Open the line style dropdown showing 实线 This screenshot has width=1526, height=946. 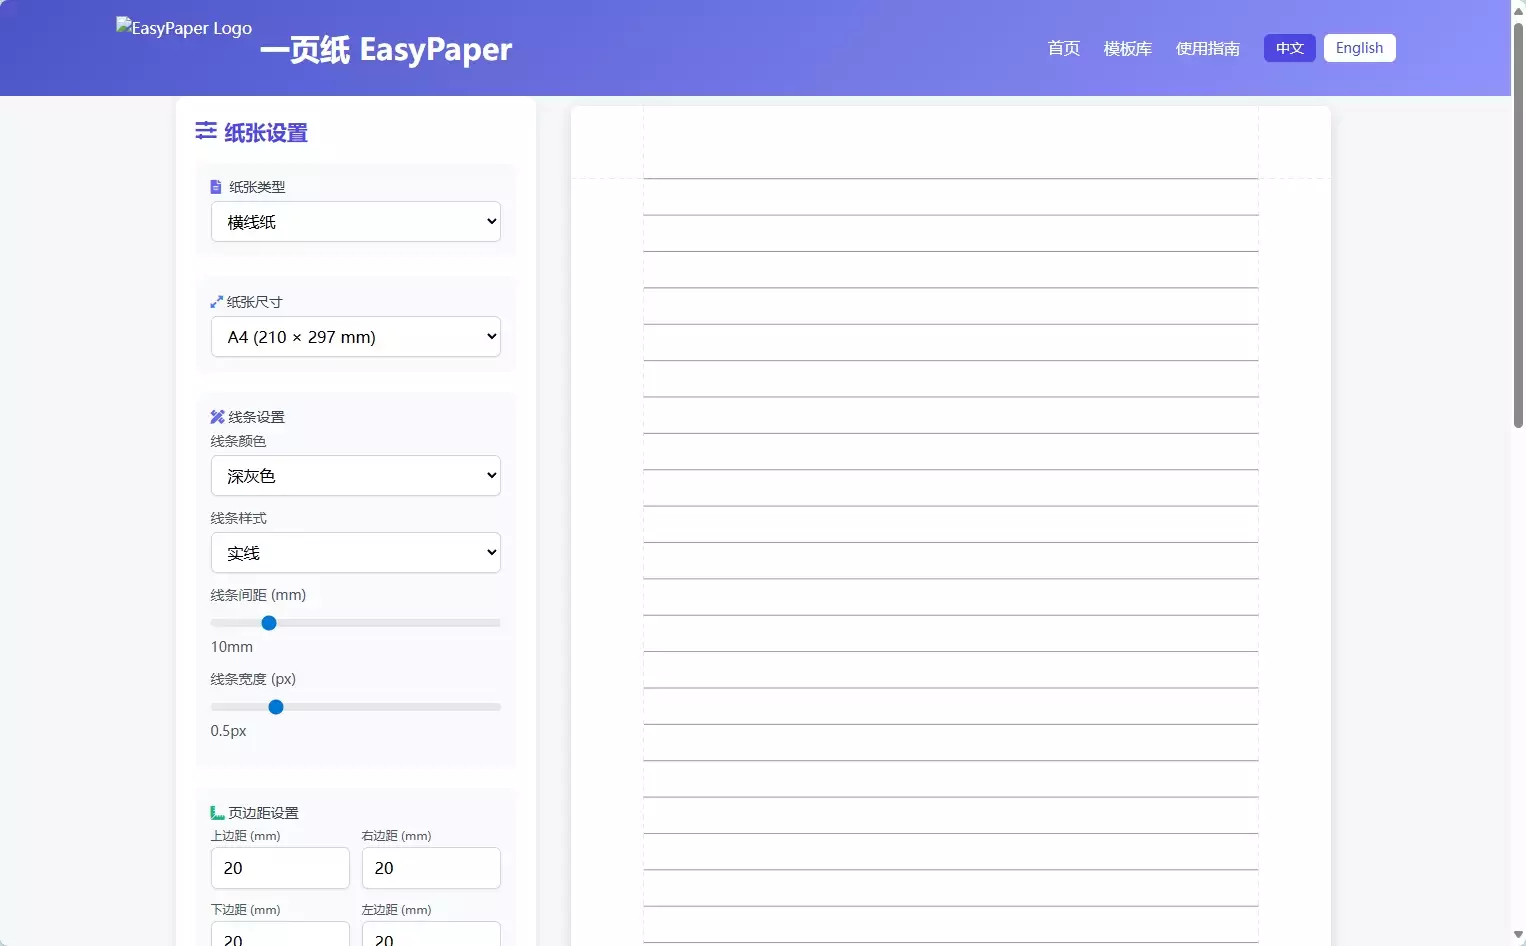coord(356,553)
